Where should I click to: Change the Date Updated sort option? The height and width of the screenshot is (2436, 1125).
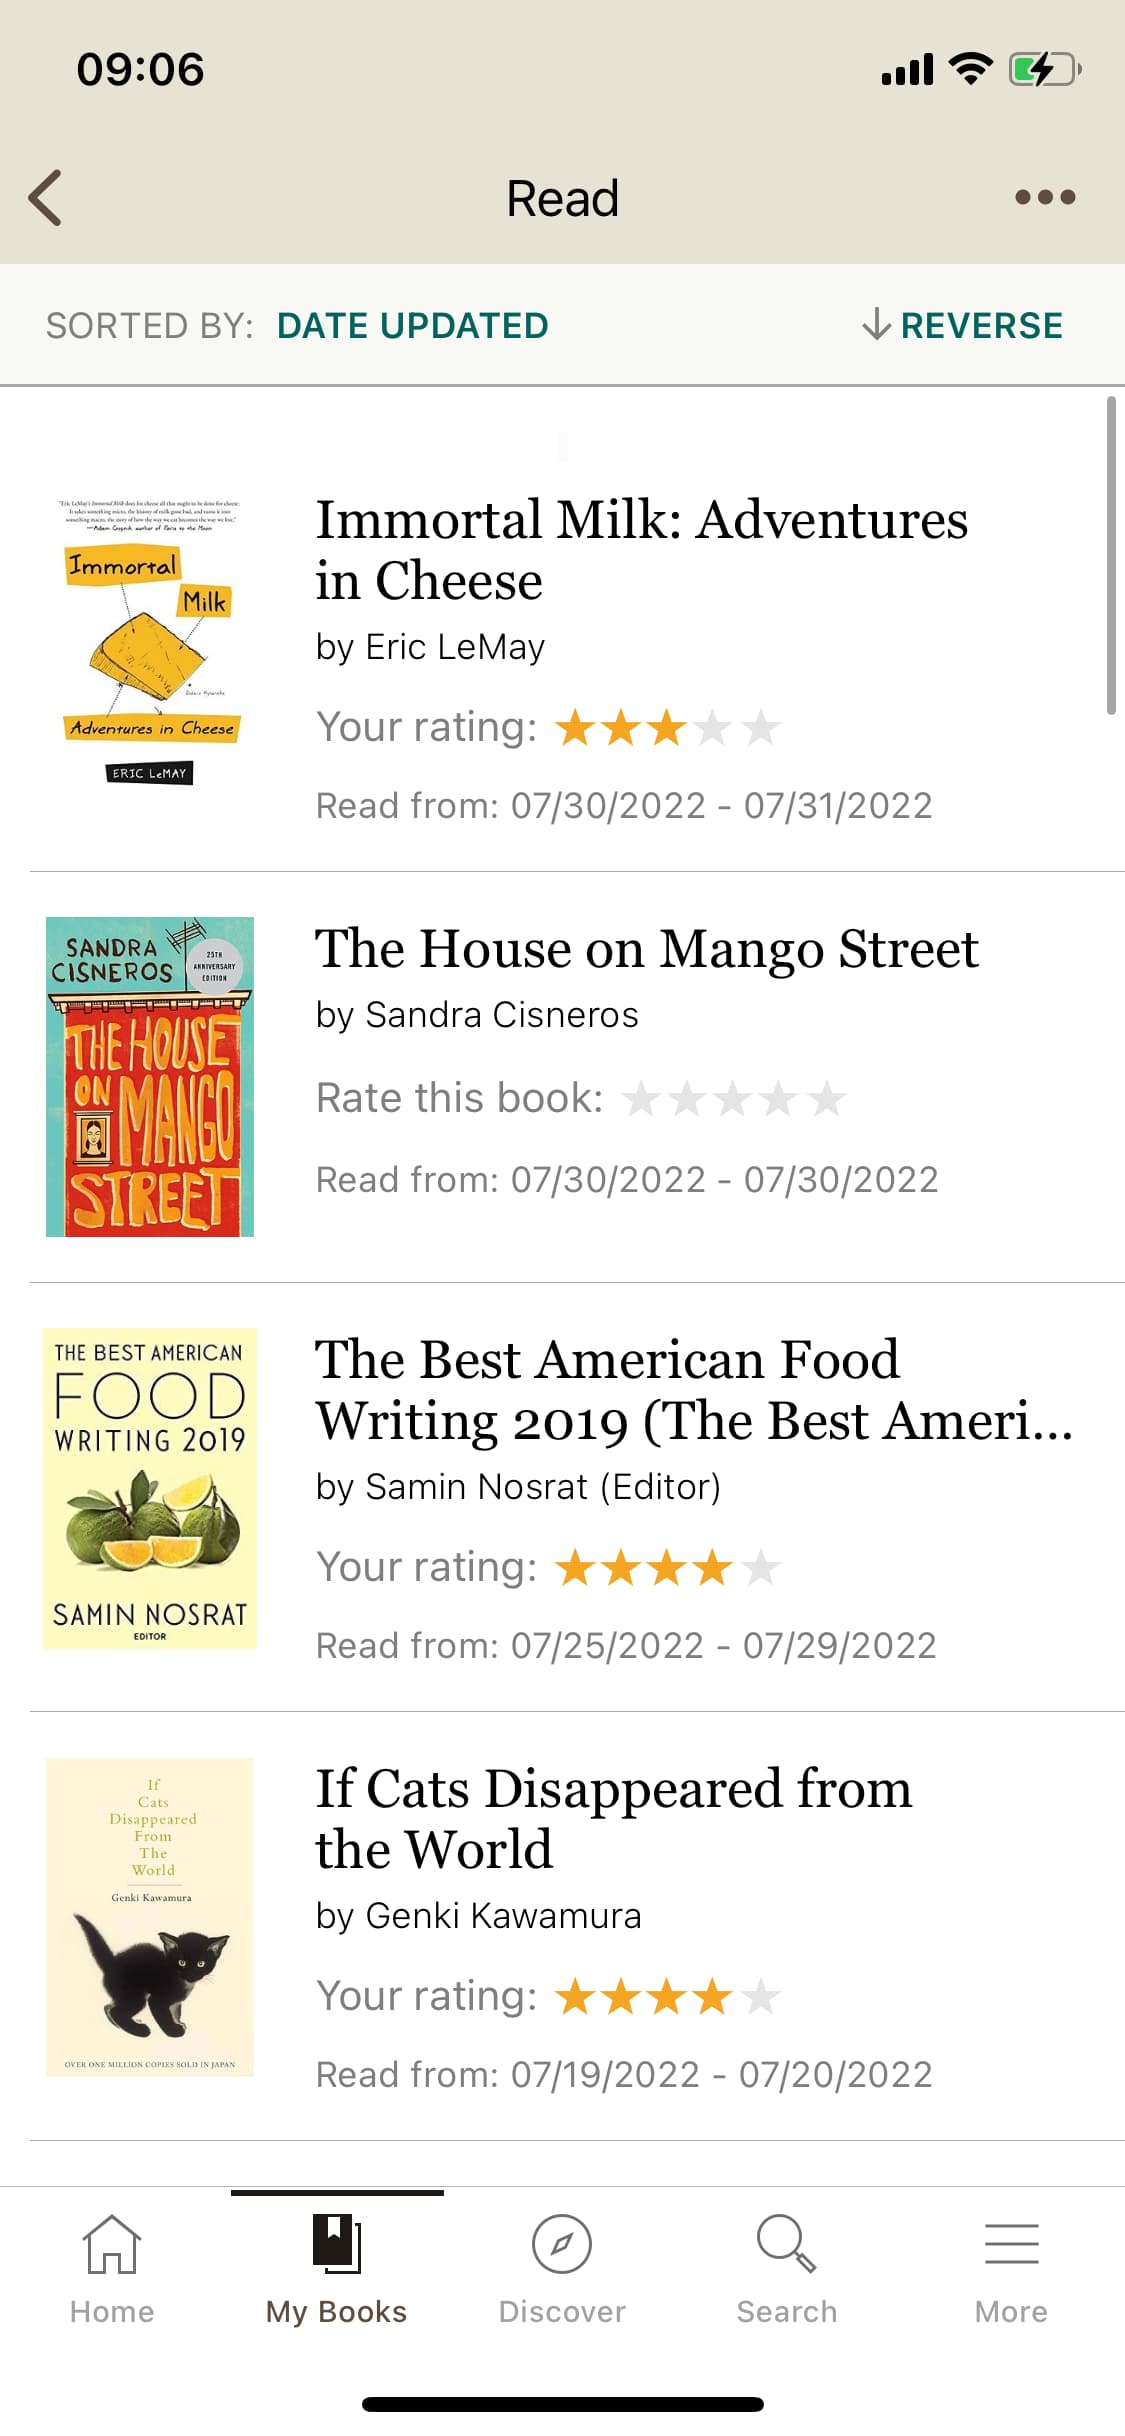pos(412,326)
